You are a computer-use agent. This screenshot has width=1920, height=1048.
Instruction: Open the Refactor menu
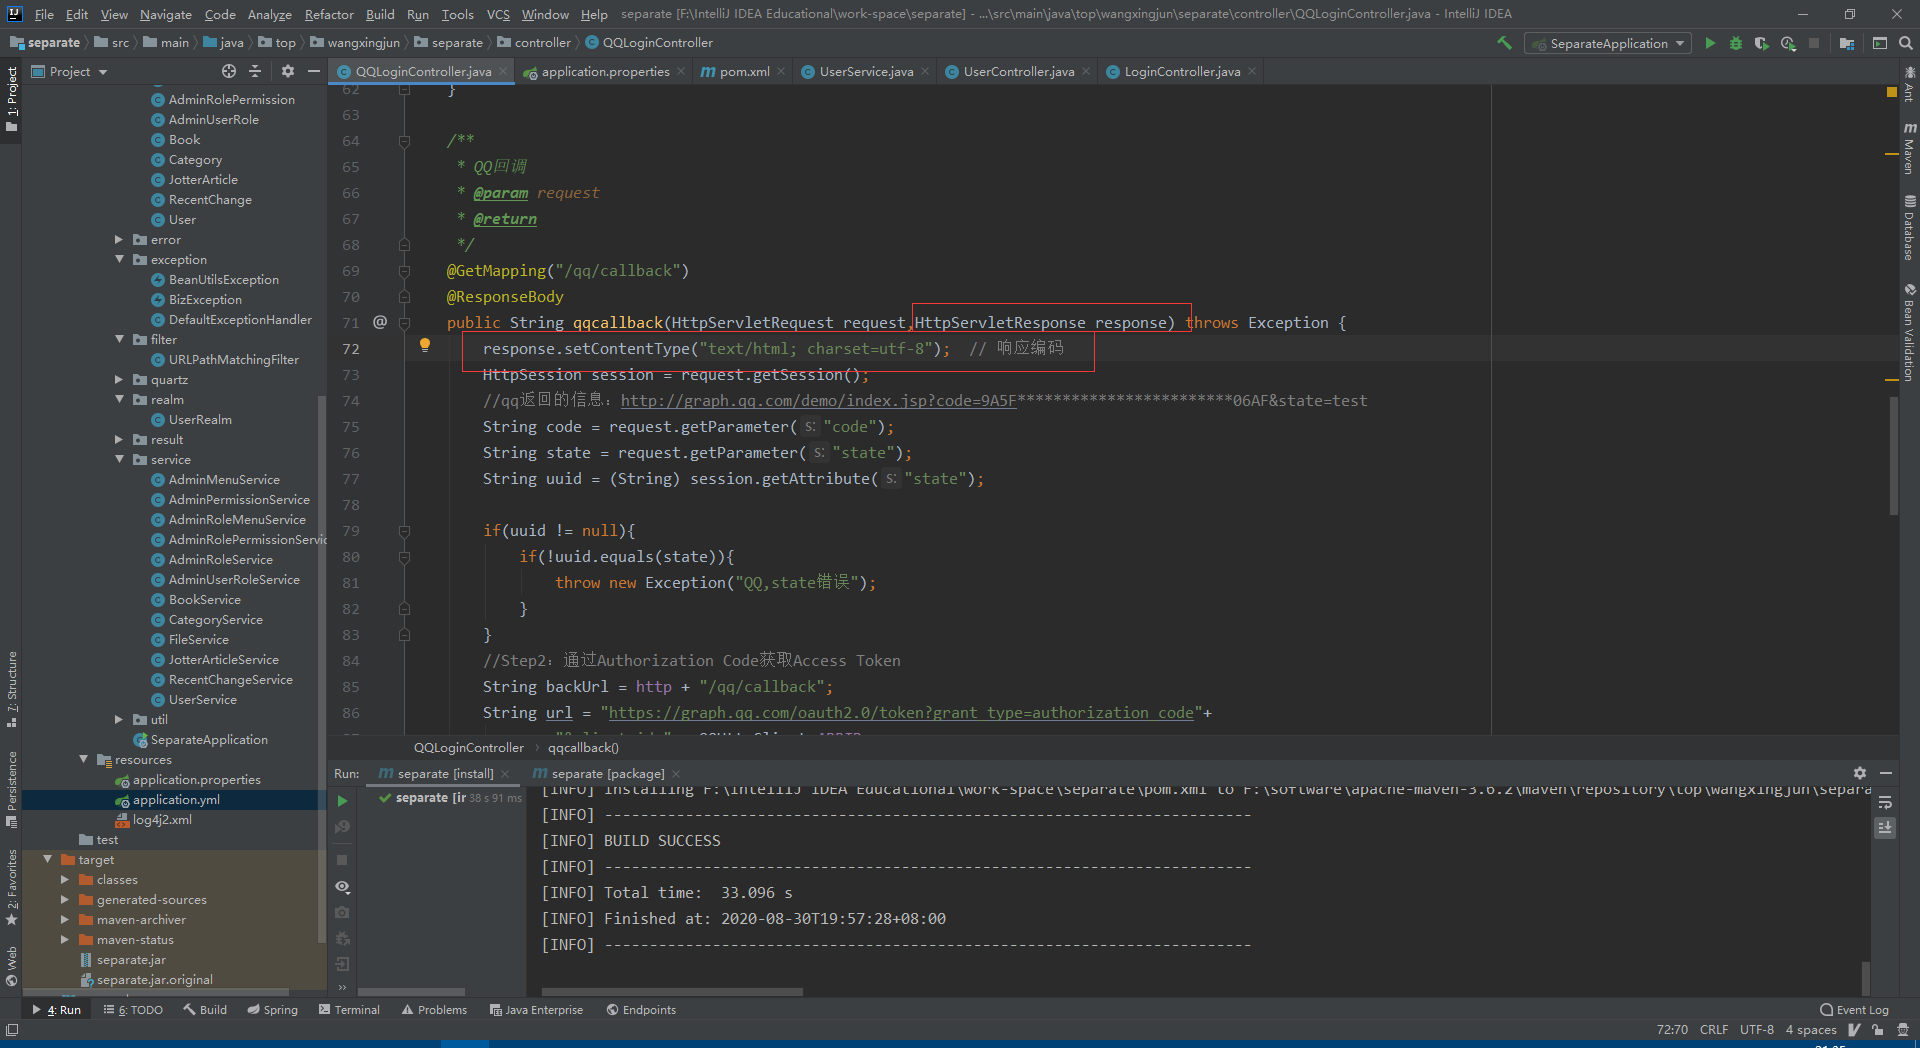pyautogui.click(x=329, y=14)
